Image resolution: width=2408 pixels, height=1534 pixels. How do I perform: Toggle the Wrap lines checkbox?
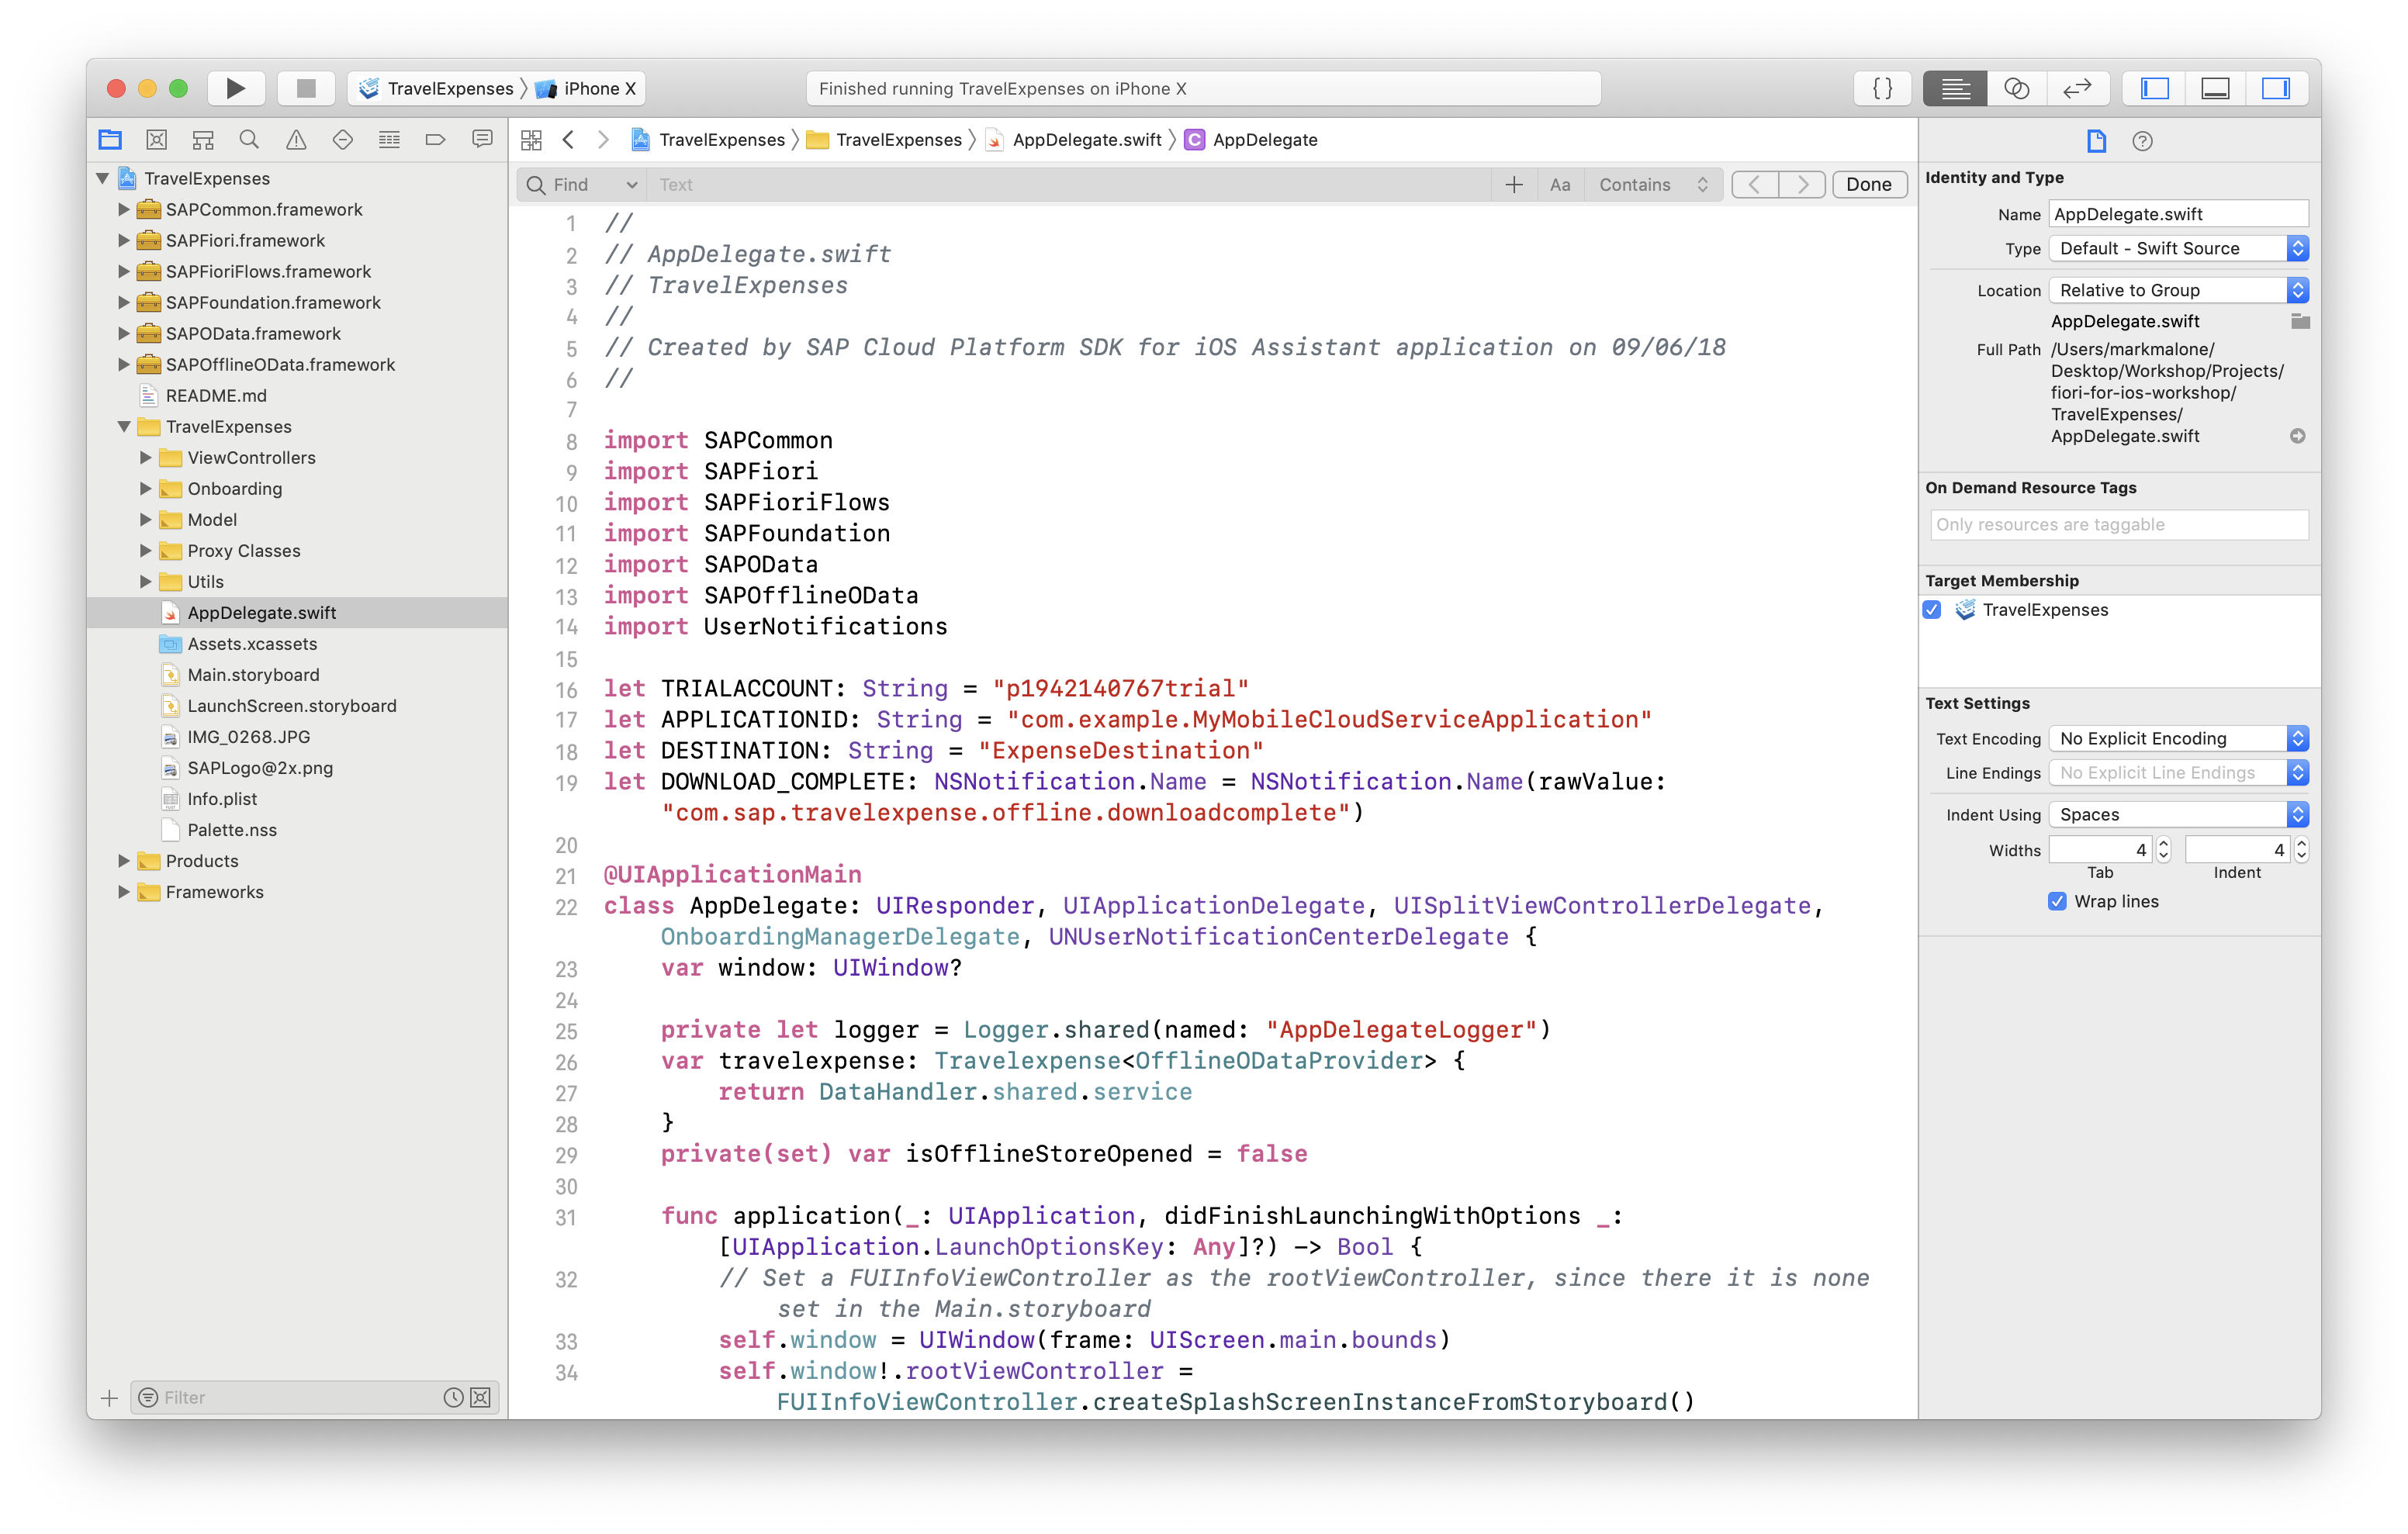pyautogui.click(x=2057, y=901)
